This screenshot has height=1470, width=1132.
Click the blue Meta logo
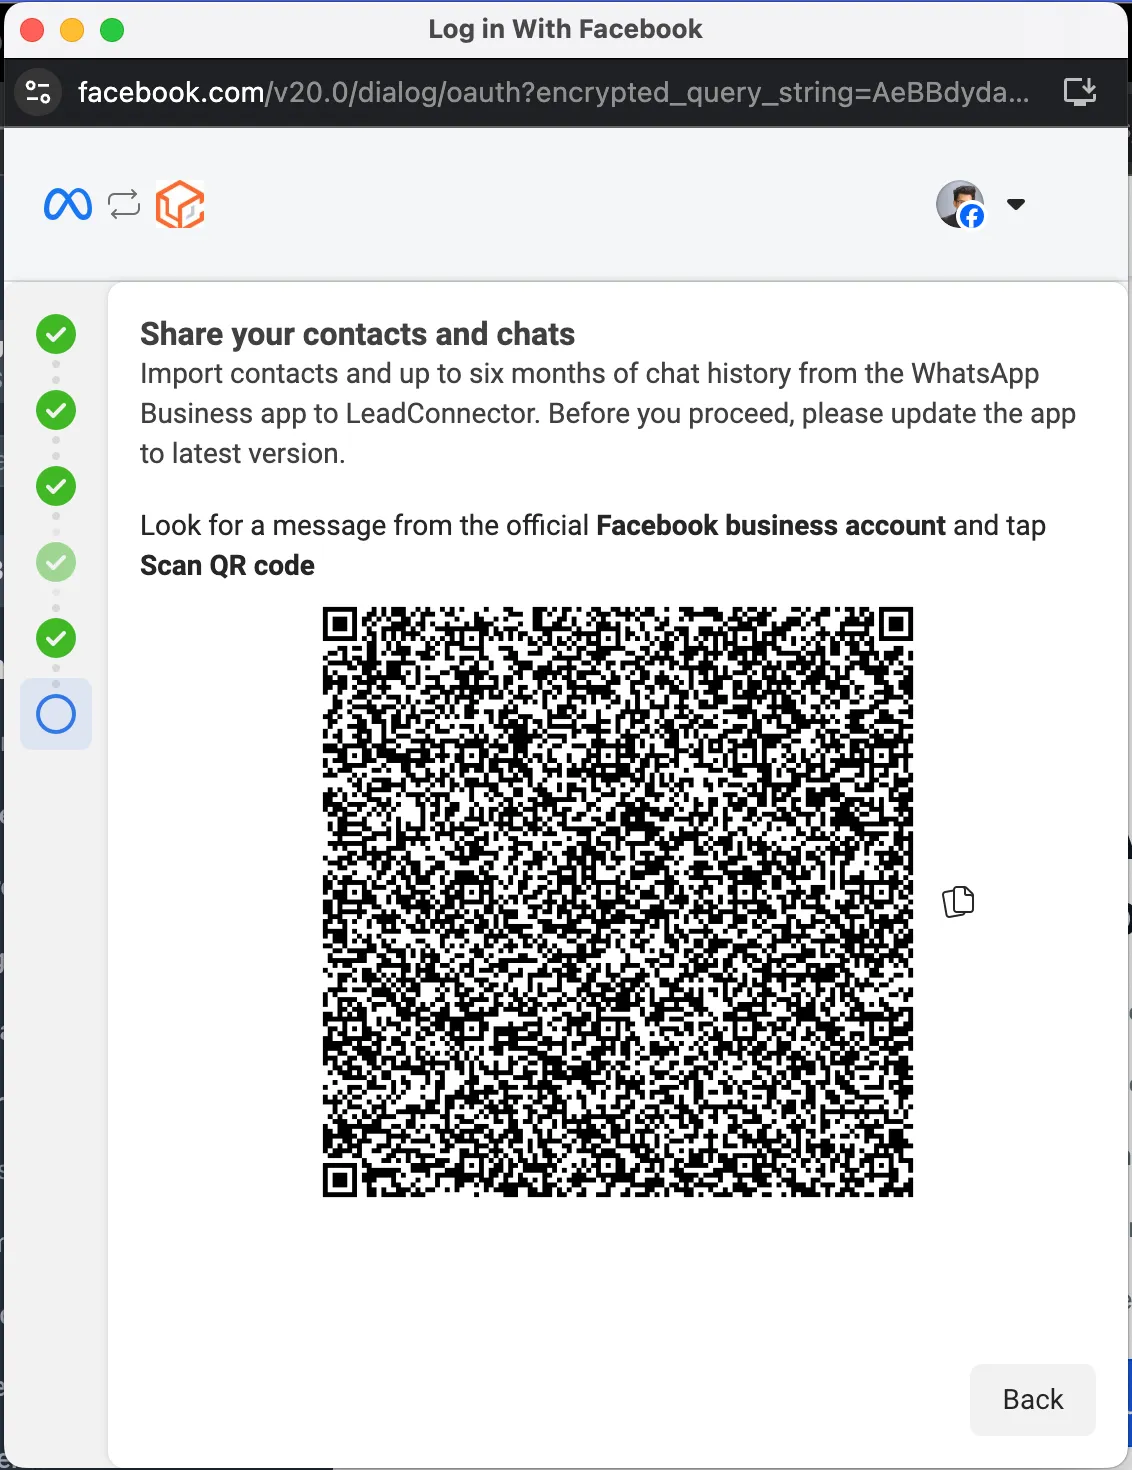click(x=68, y=205)
